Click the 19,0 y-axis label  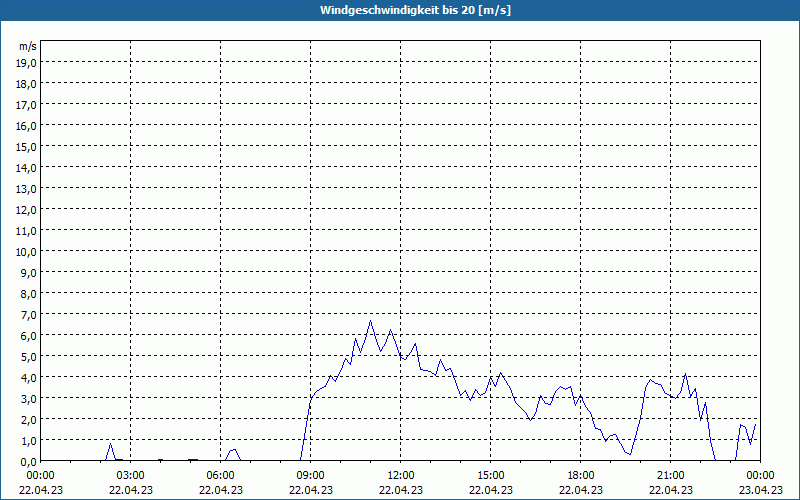27,63
